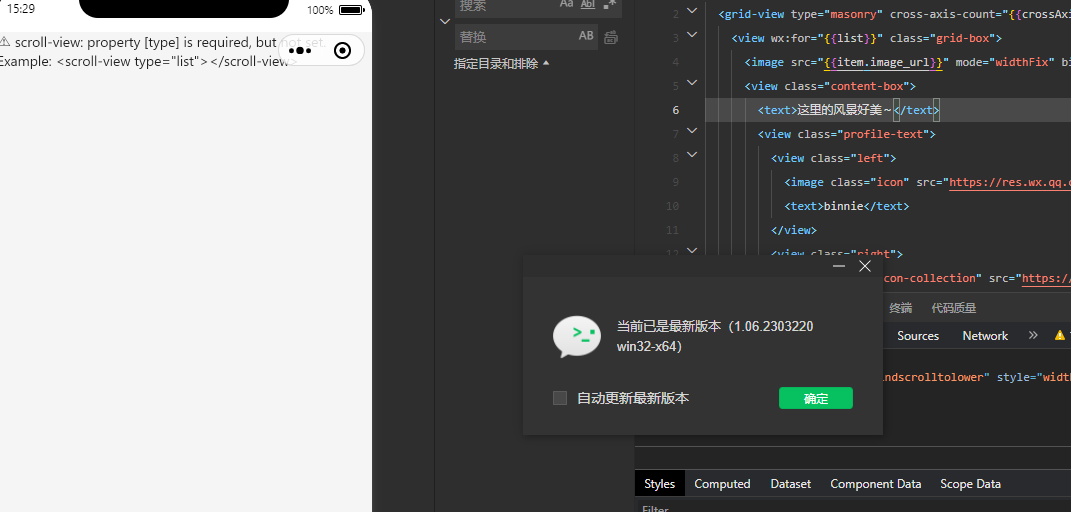Check 自动更新最新版本 checkbox
Image resolution: width=1071 pixels, height=512 pixels.
(560, 398)
